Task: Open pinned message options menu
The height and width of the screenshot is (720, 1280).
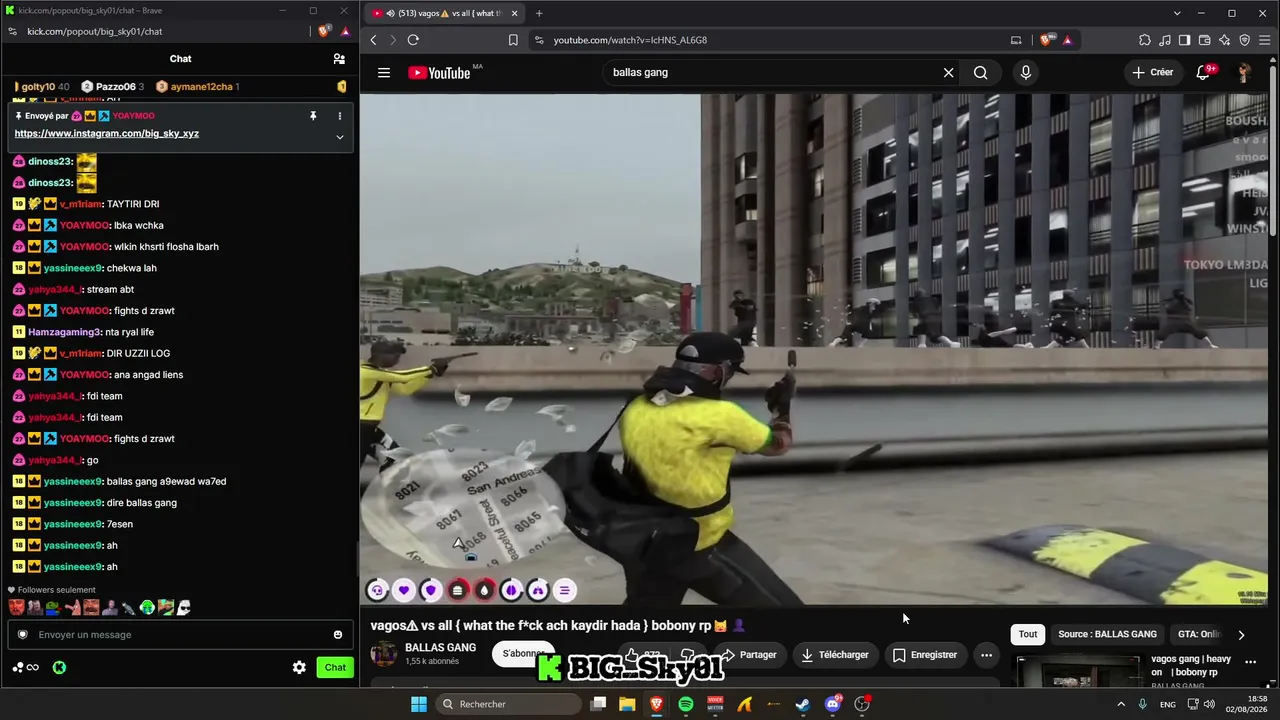Action: tap(340, 116)
